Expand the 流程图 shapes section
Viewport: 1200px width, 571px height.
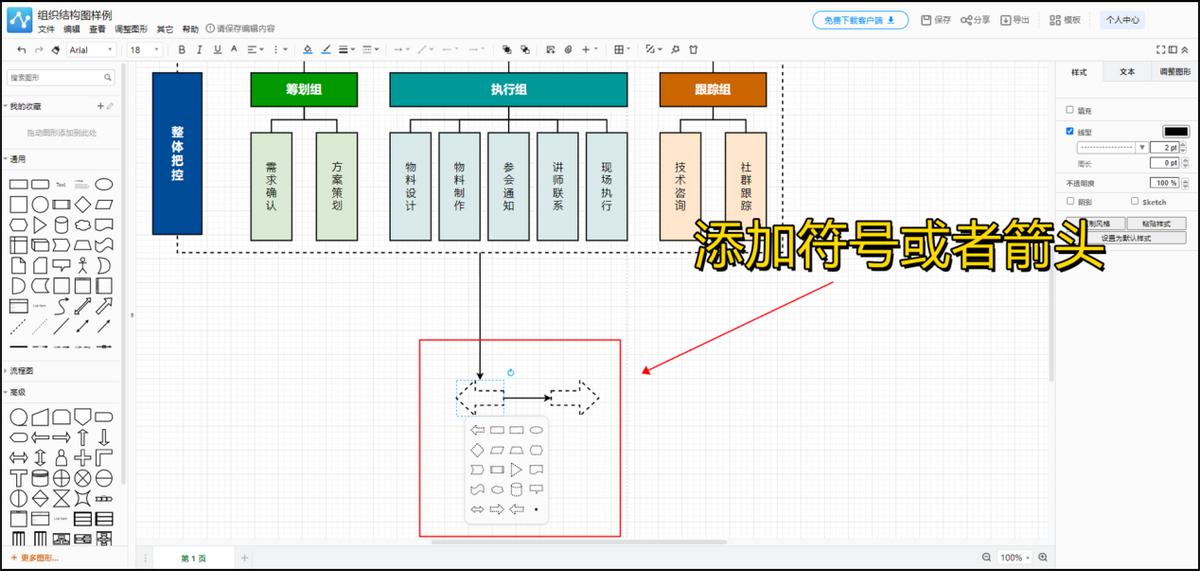coord(19,370)
